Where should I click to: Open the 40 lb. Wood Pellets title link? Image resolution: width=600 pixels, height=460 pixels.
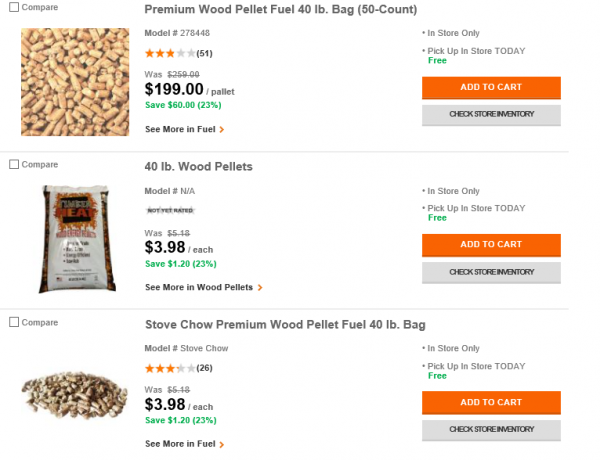[199, 167]
